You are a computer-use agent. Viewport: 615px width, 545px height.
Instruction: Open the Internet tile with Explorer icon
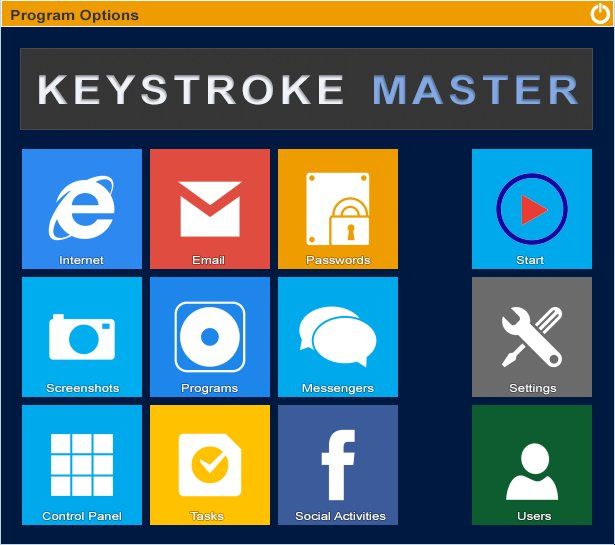tap(82, 209)
